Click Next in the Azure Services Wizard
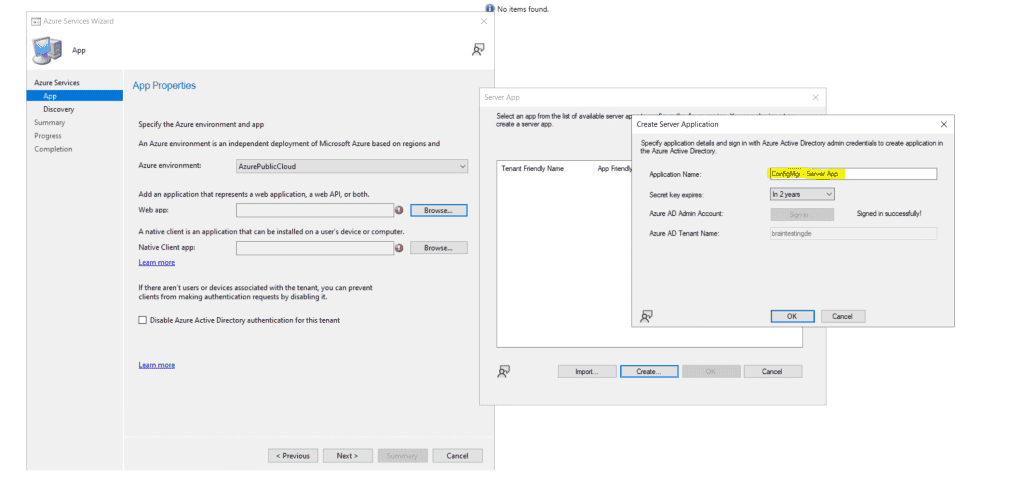This screenshot has height=494, width=1024. pos(347,455)
